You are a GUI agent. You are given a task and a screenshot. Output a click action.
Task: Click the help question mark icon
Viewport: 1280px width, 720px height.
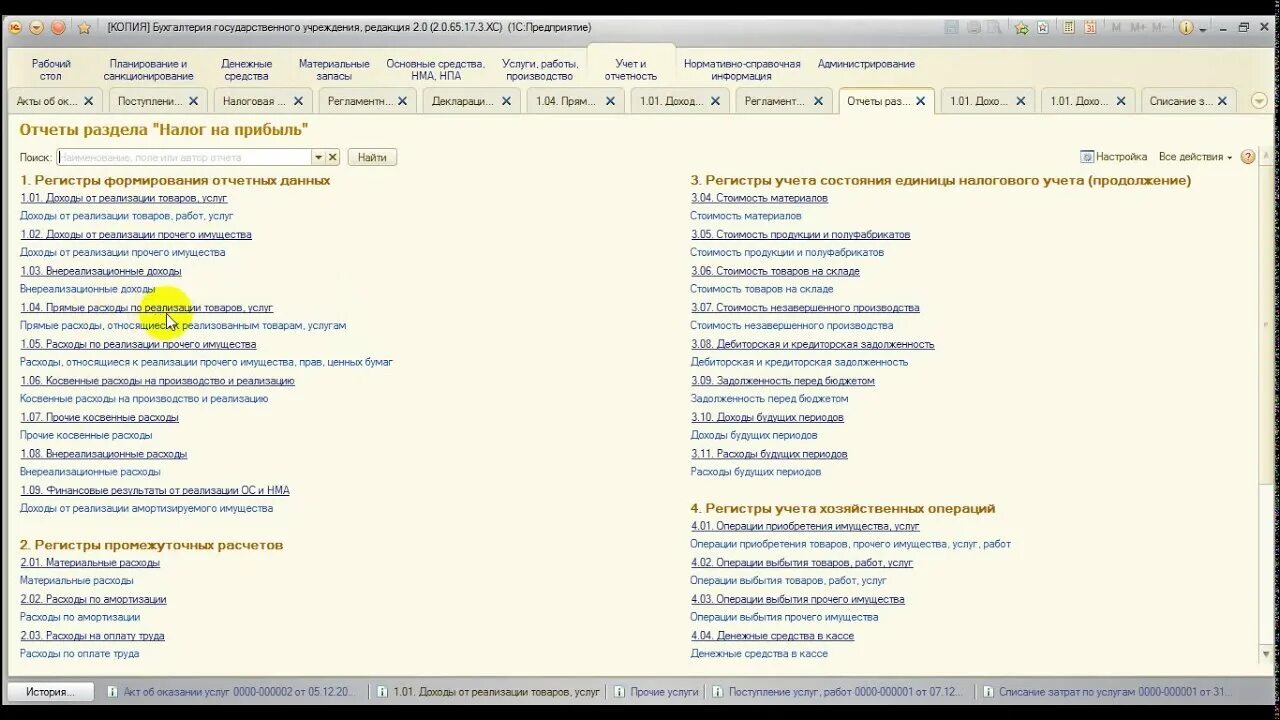(x=1248, y=157)
